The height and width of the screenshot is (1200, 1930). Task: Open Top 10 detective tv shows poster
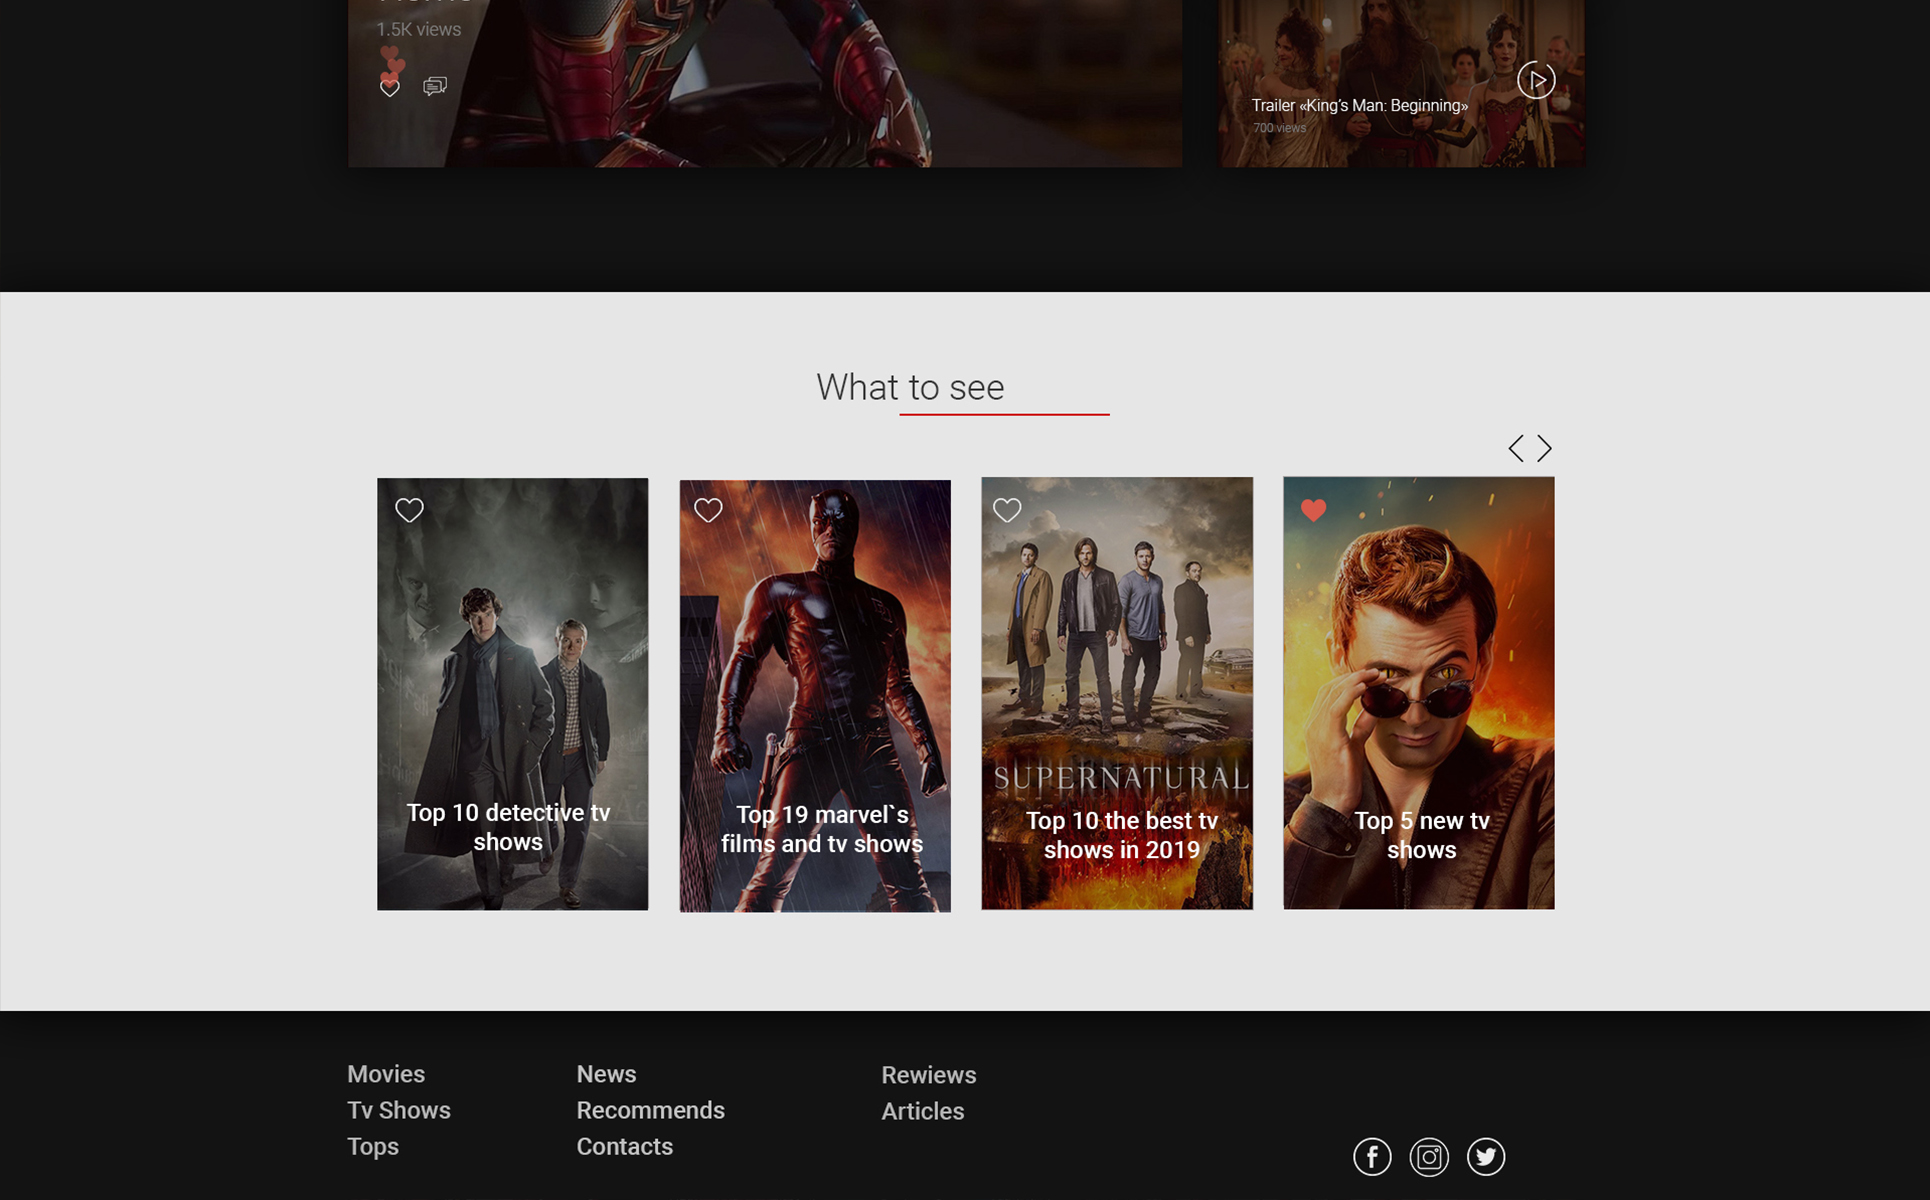[512, 694]
